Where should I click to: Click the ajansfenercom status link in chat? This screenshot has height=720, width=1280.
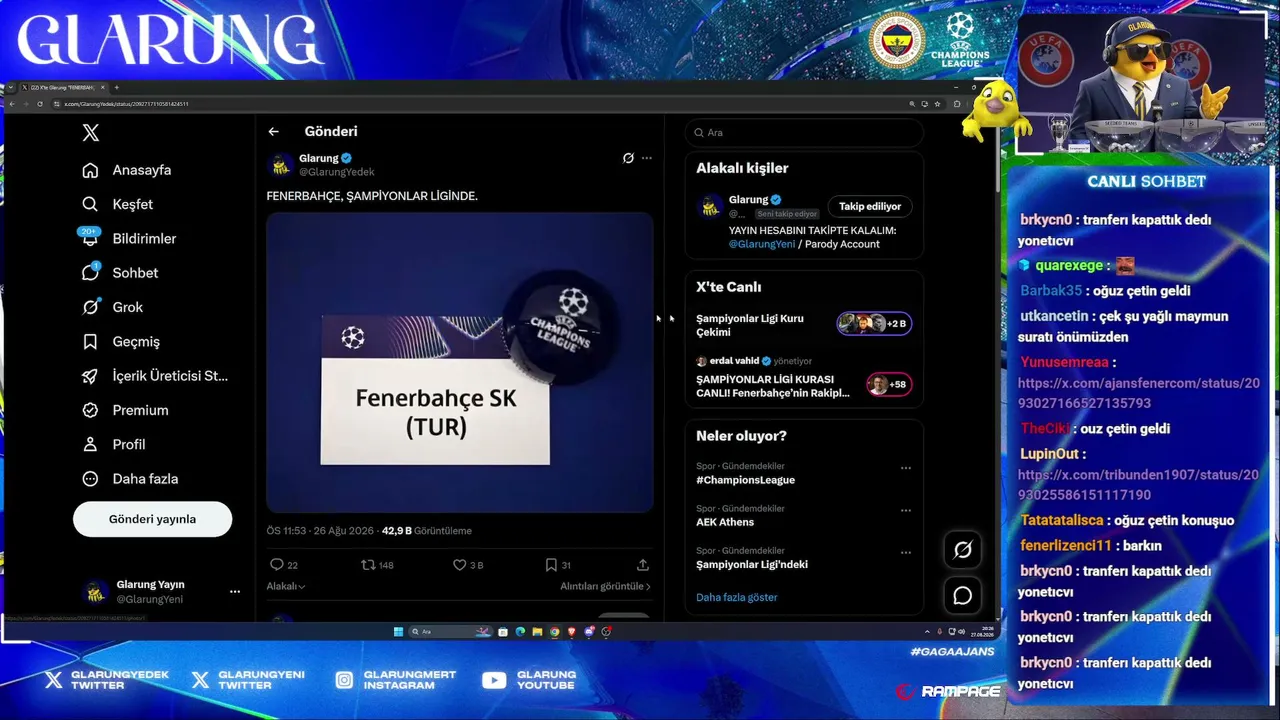tap(1139, 393)
